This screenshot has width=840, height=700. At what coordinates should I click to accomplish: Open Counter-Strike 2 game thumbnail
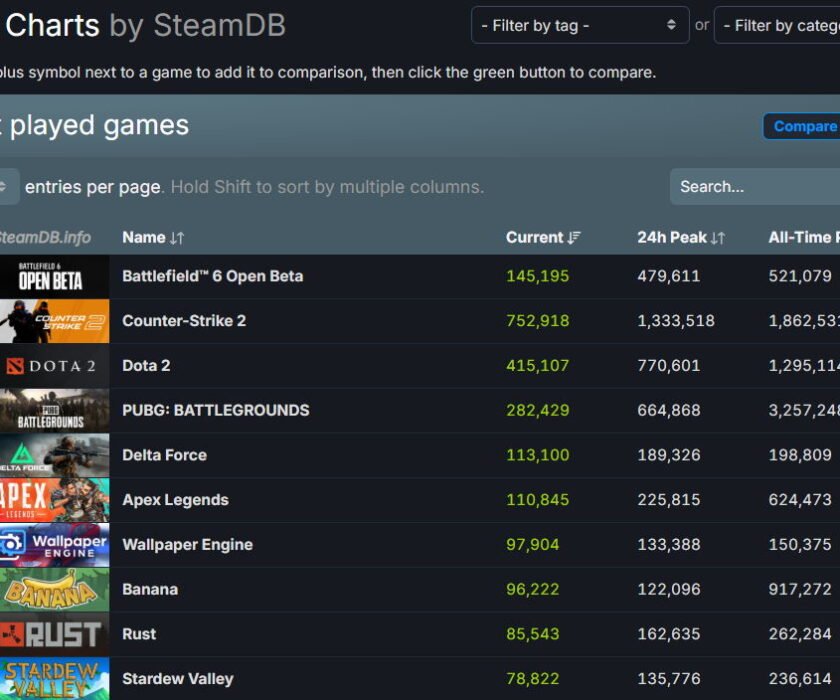55,321
